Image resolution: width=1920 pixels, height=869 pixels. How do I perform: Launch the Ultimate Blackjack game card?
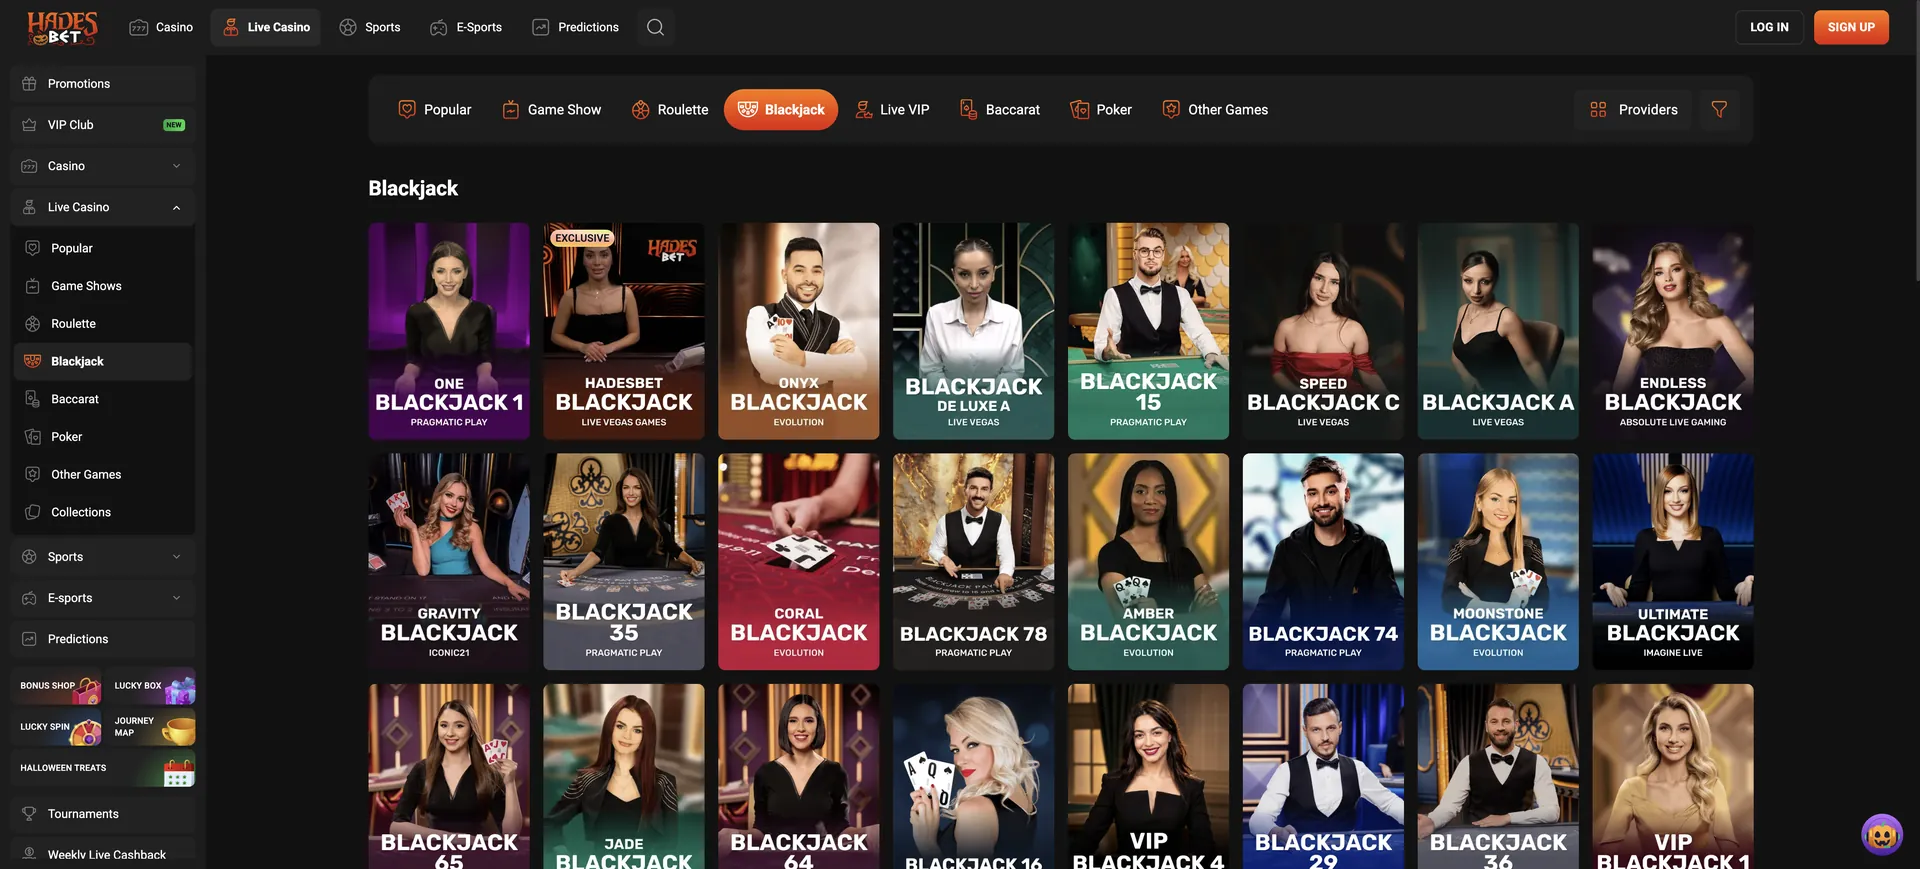[x=1673, y=562]
